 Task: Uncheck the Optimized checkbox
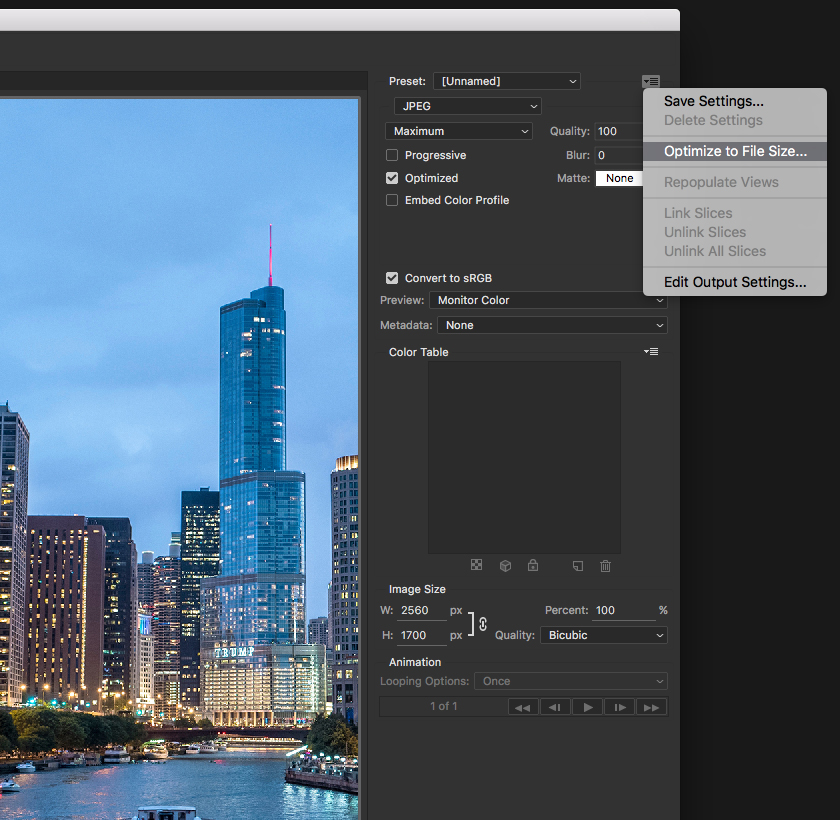click(x=392, y=178)
